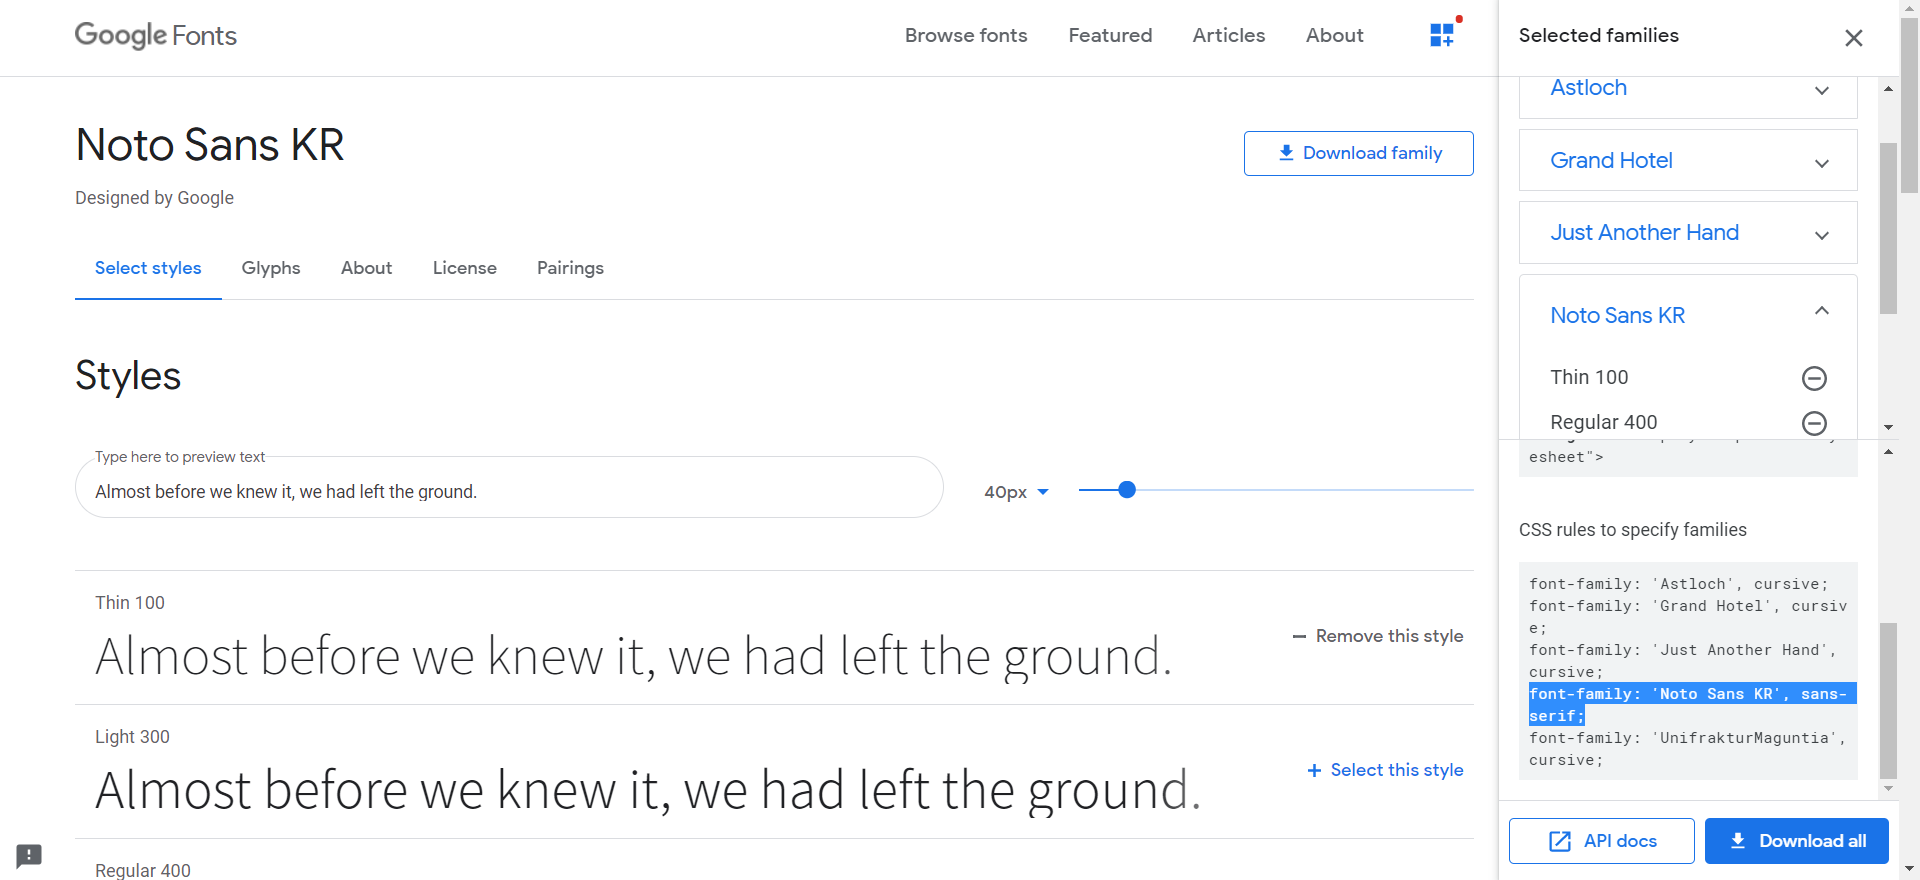This screenshot has height=880, width=1920.
Task: Click the Download all button
Action: point(1796,841)
